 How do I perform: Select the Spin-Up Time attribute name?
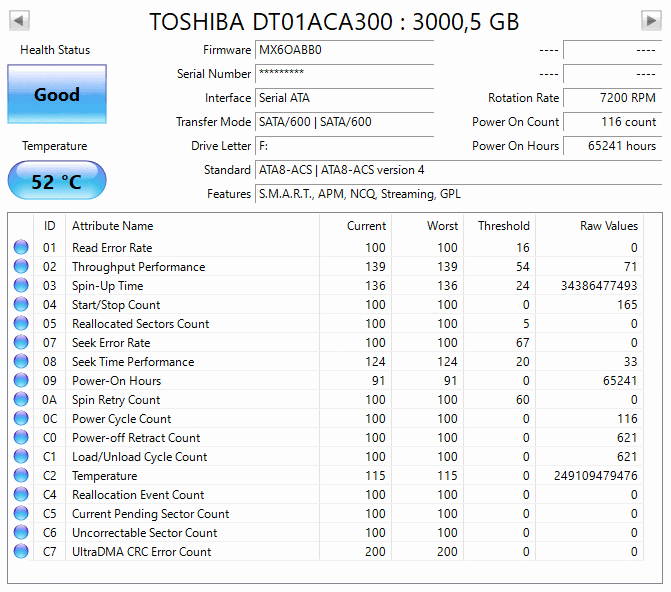click(x=107, y=286)
